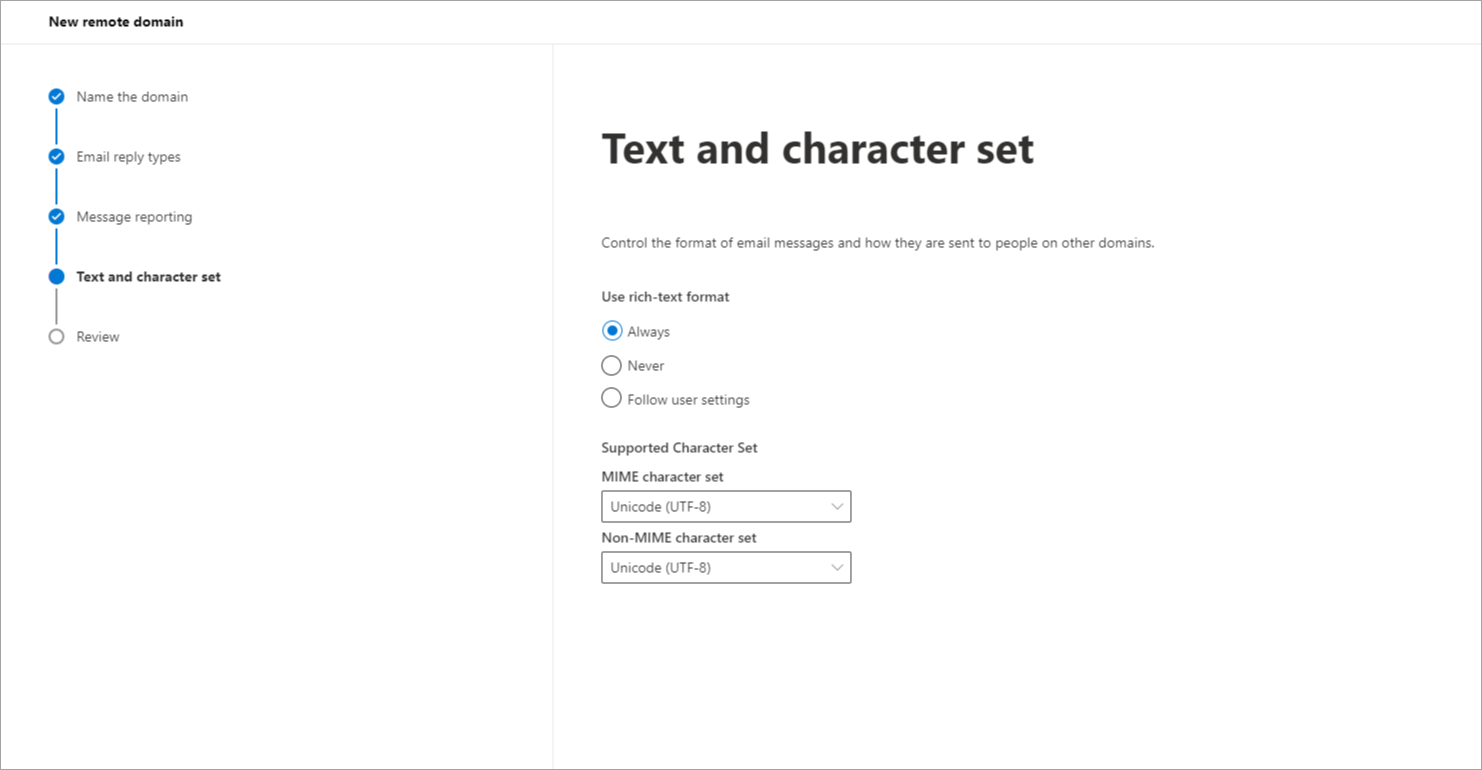Click the chevron arrow in MIME character set box
Screen dimensions: 1482x770
click(837, 507)
